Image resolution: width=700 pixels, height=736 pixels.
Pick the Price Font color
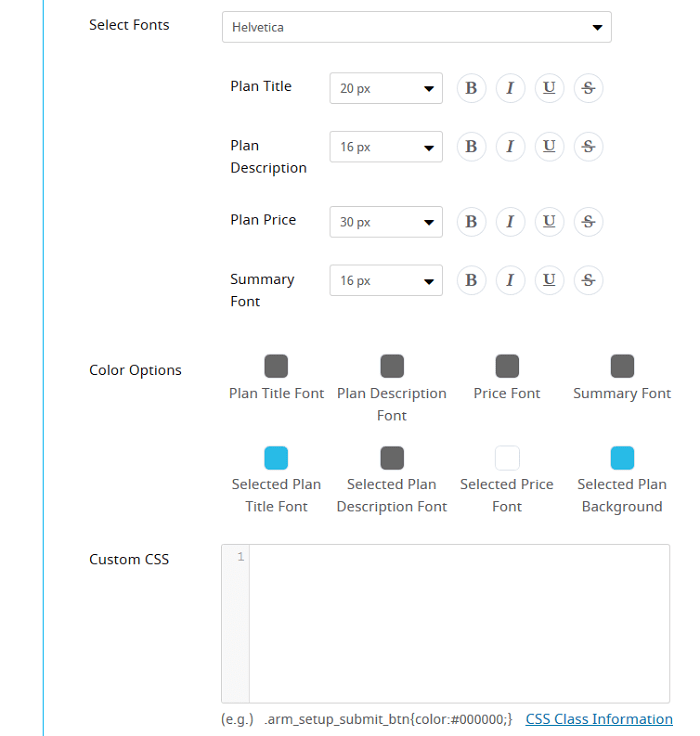(x=507, y=366)
